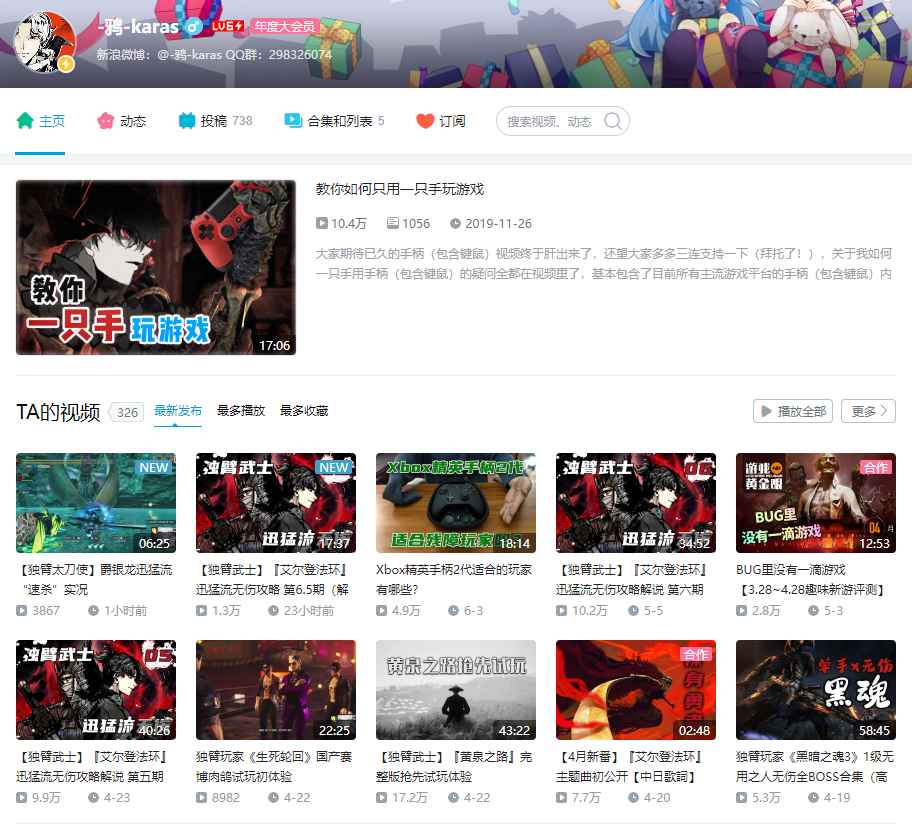This screenshot has height=825, width=912.
Task: Open 生死轮回 video thumbnail
Action: click(276, 690)
